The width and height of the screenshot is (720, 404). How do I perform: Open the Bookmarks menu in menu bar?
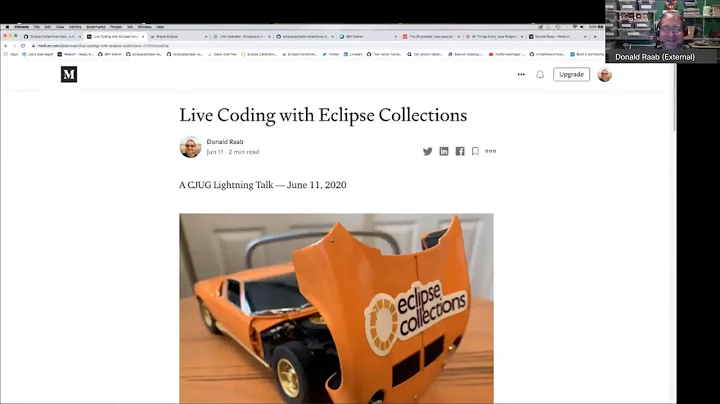(96, 27)
